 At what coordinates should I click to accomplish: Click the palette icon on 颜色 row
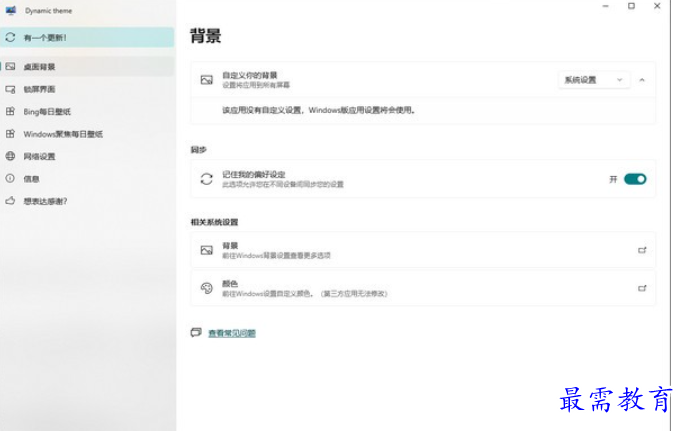tap(207, 288)
